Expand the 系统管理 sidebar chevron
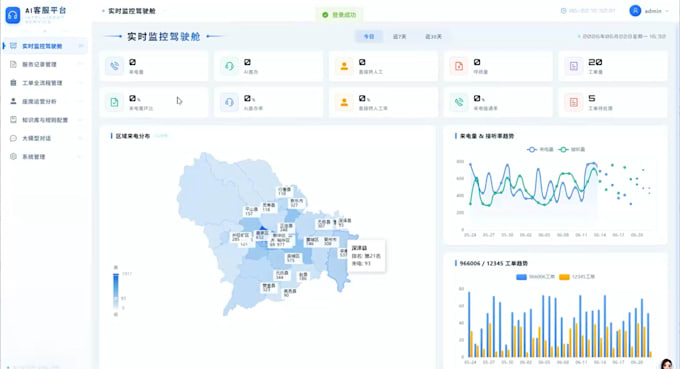 (81, 157)
